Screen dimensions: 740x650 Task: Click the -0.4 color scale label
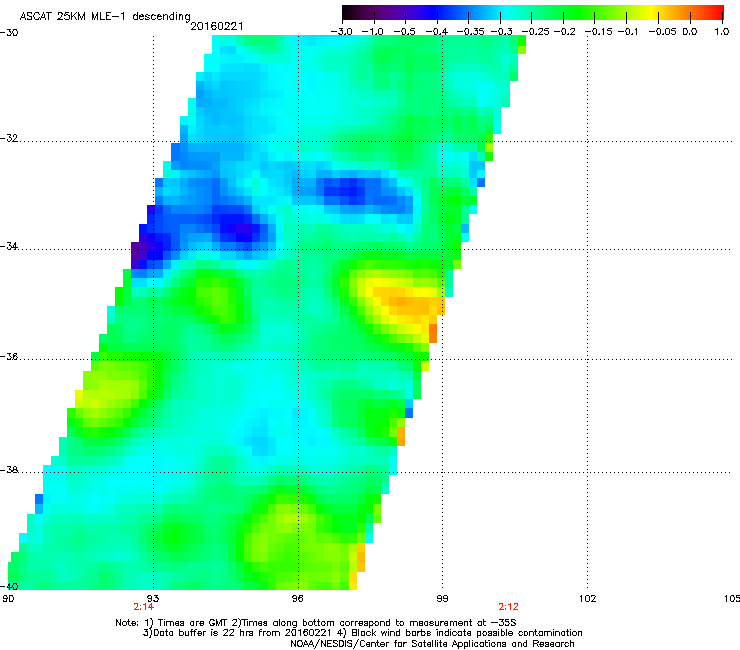point(437,32)
